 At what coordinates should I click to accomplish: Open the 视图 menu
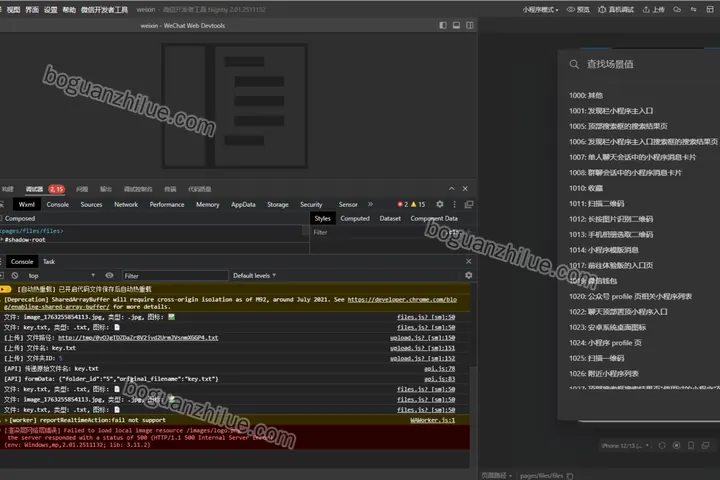pos(13,10)
